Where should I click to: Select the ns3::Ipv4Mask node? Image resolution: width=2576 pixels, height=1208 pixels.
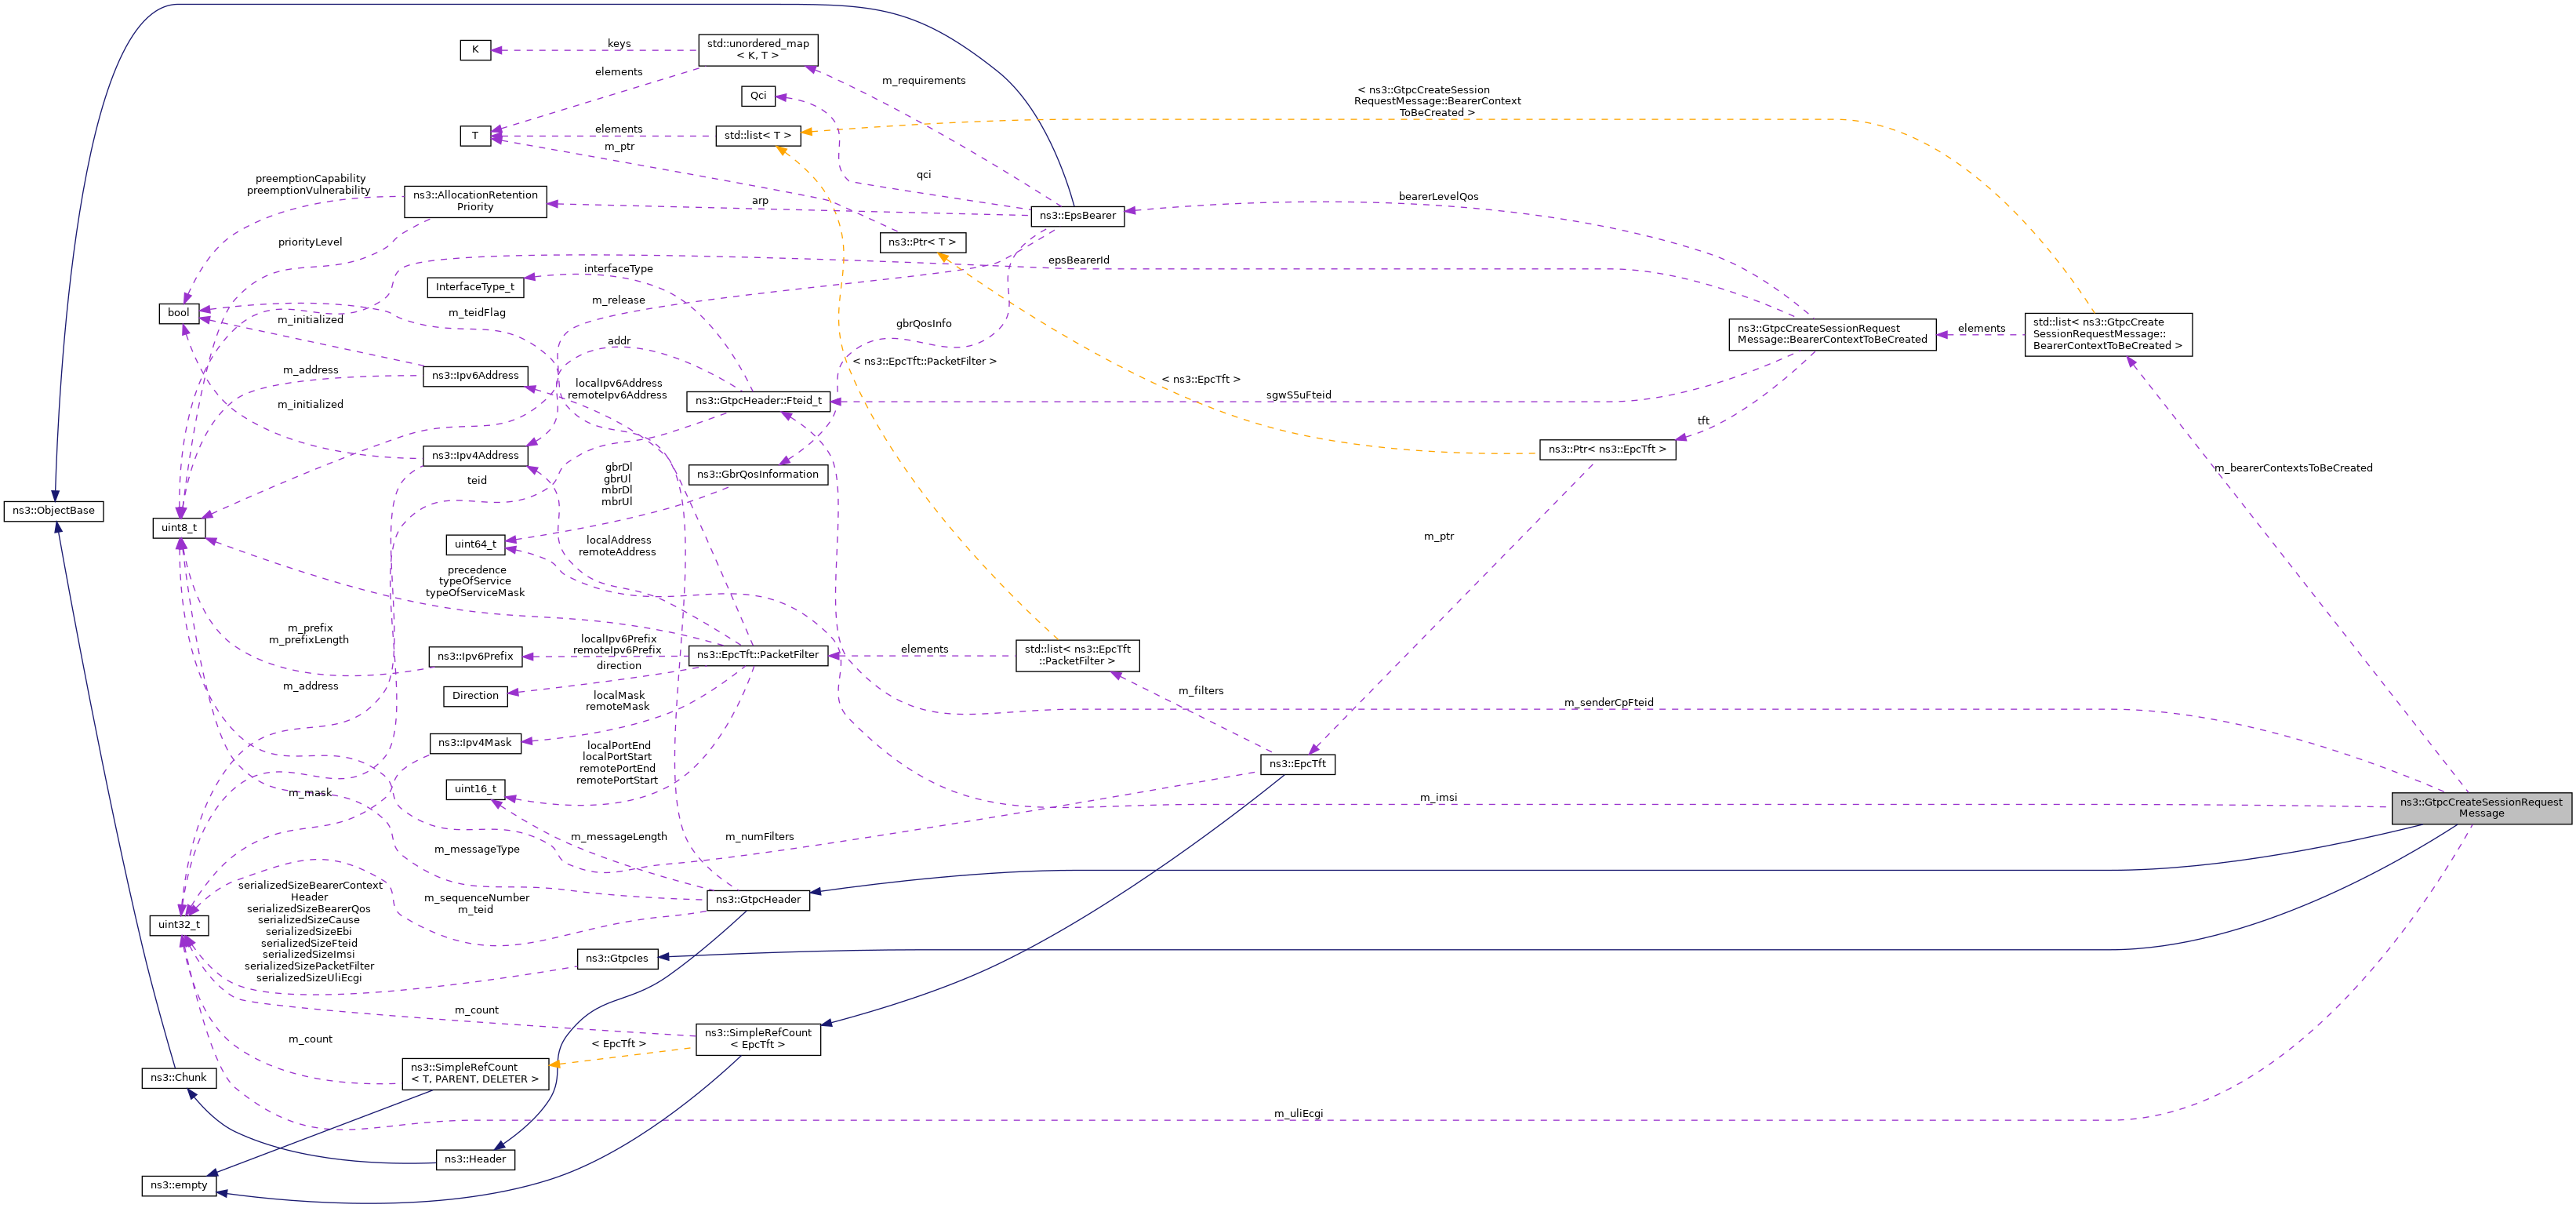pyautogui.click(x=475, y=743)
